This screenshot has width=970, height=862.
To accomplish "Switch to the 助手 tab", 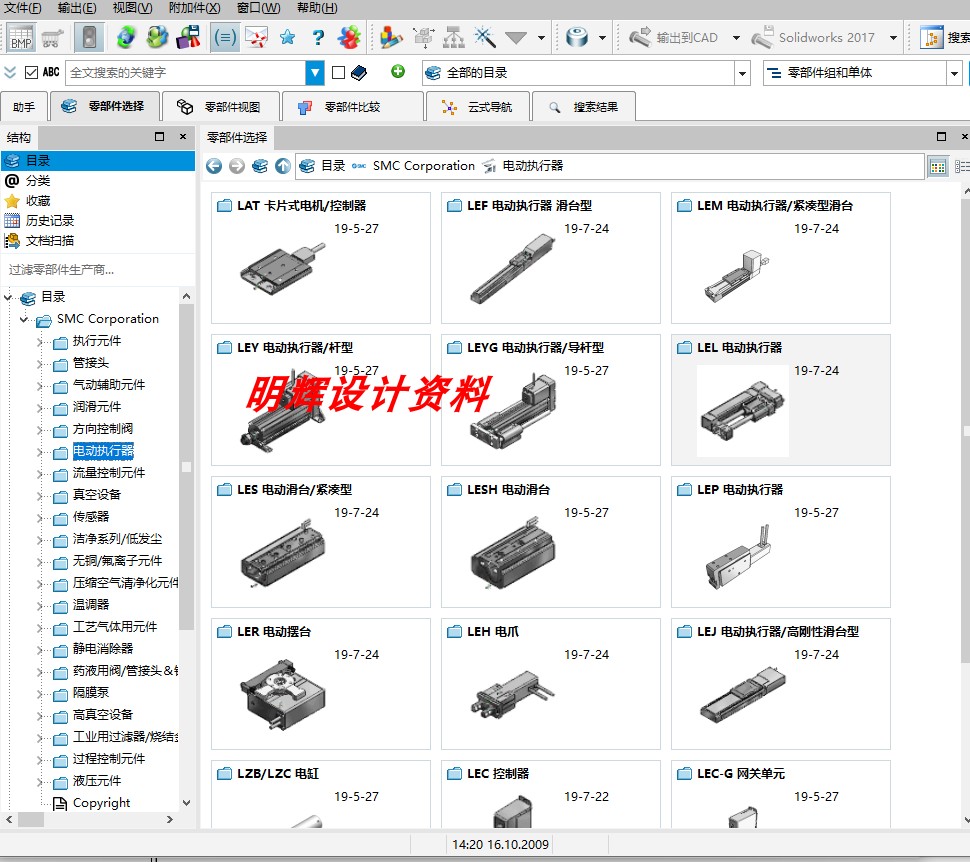I will [x=24, y=106].
